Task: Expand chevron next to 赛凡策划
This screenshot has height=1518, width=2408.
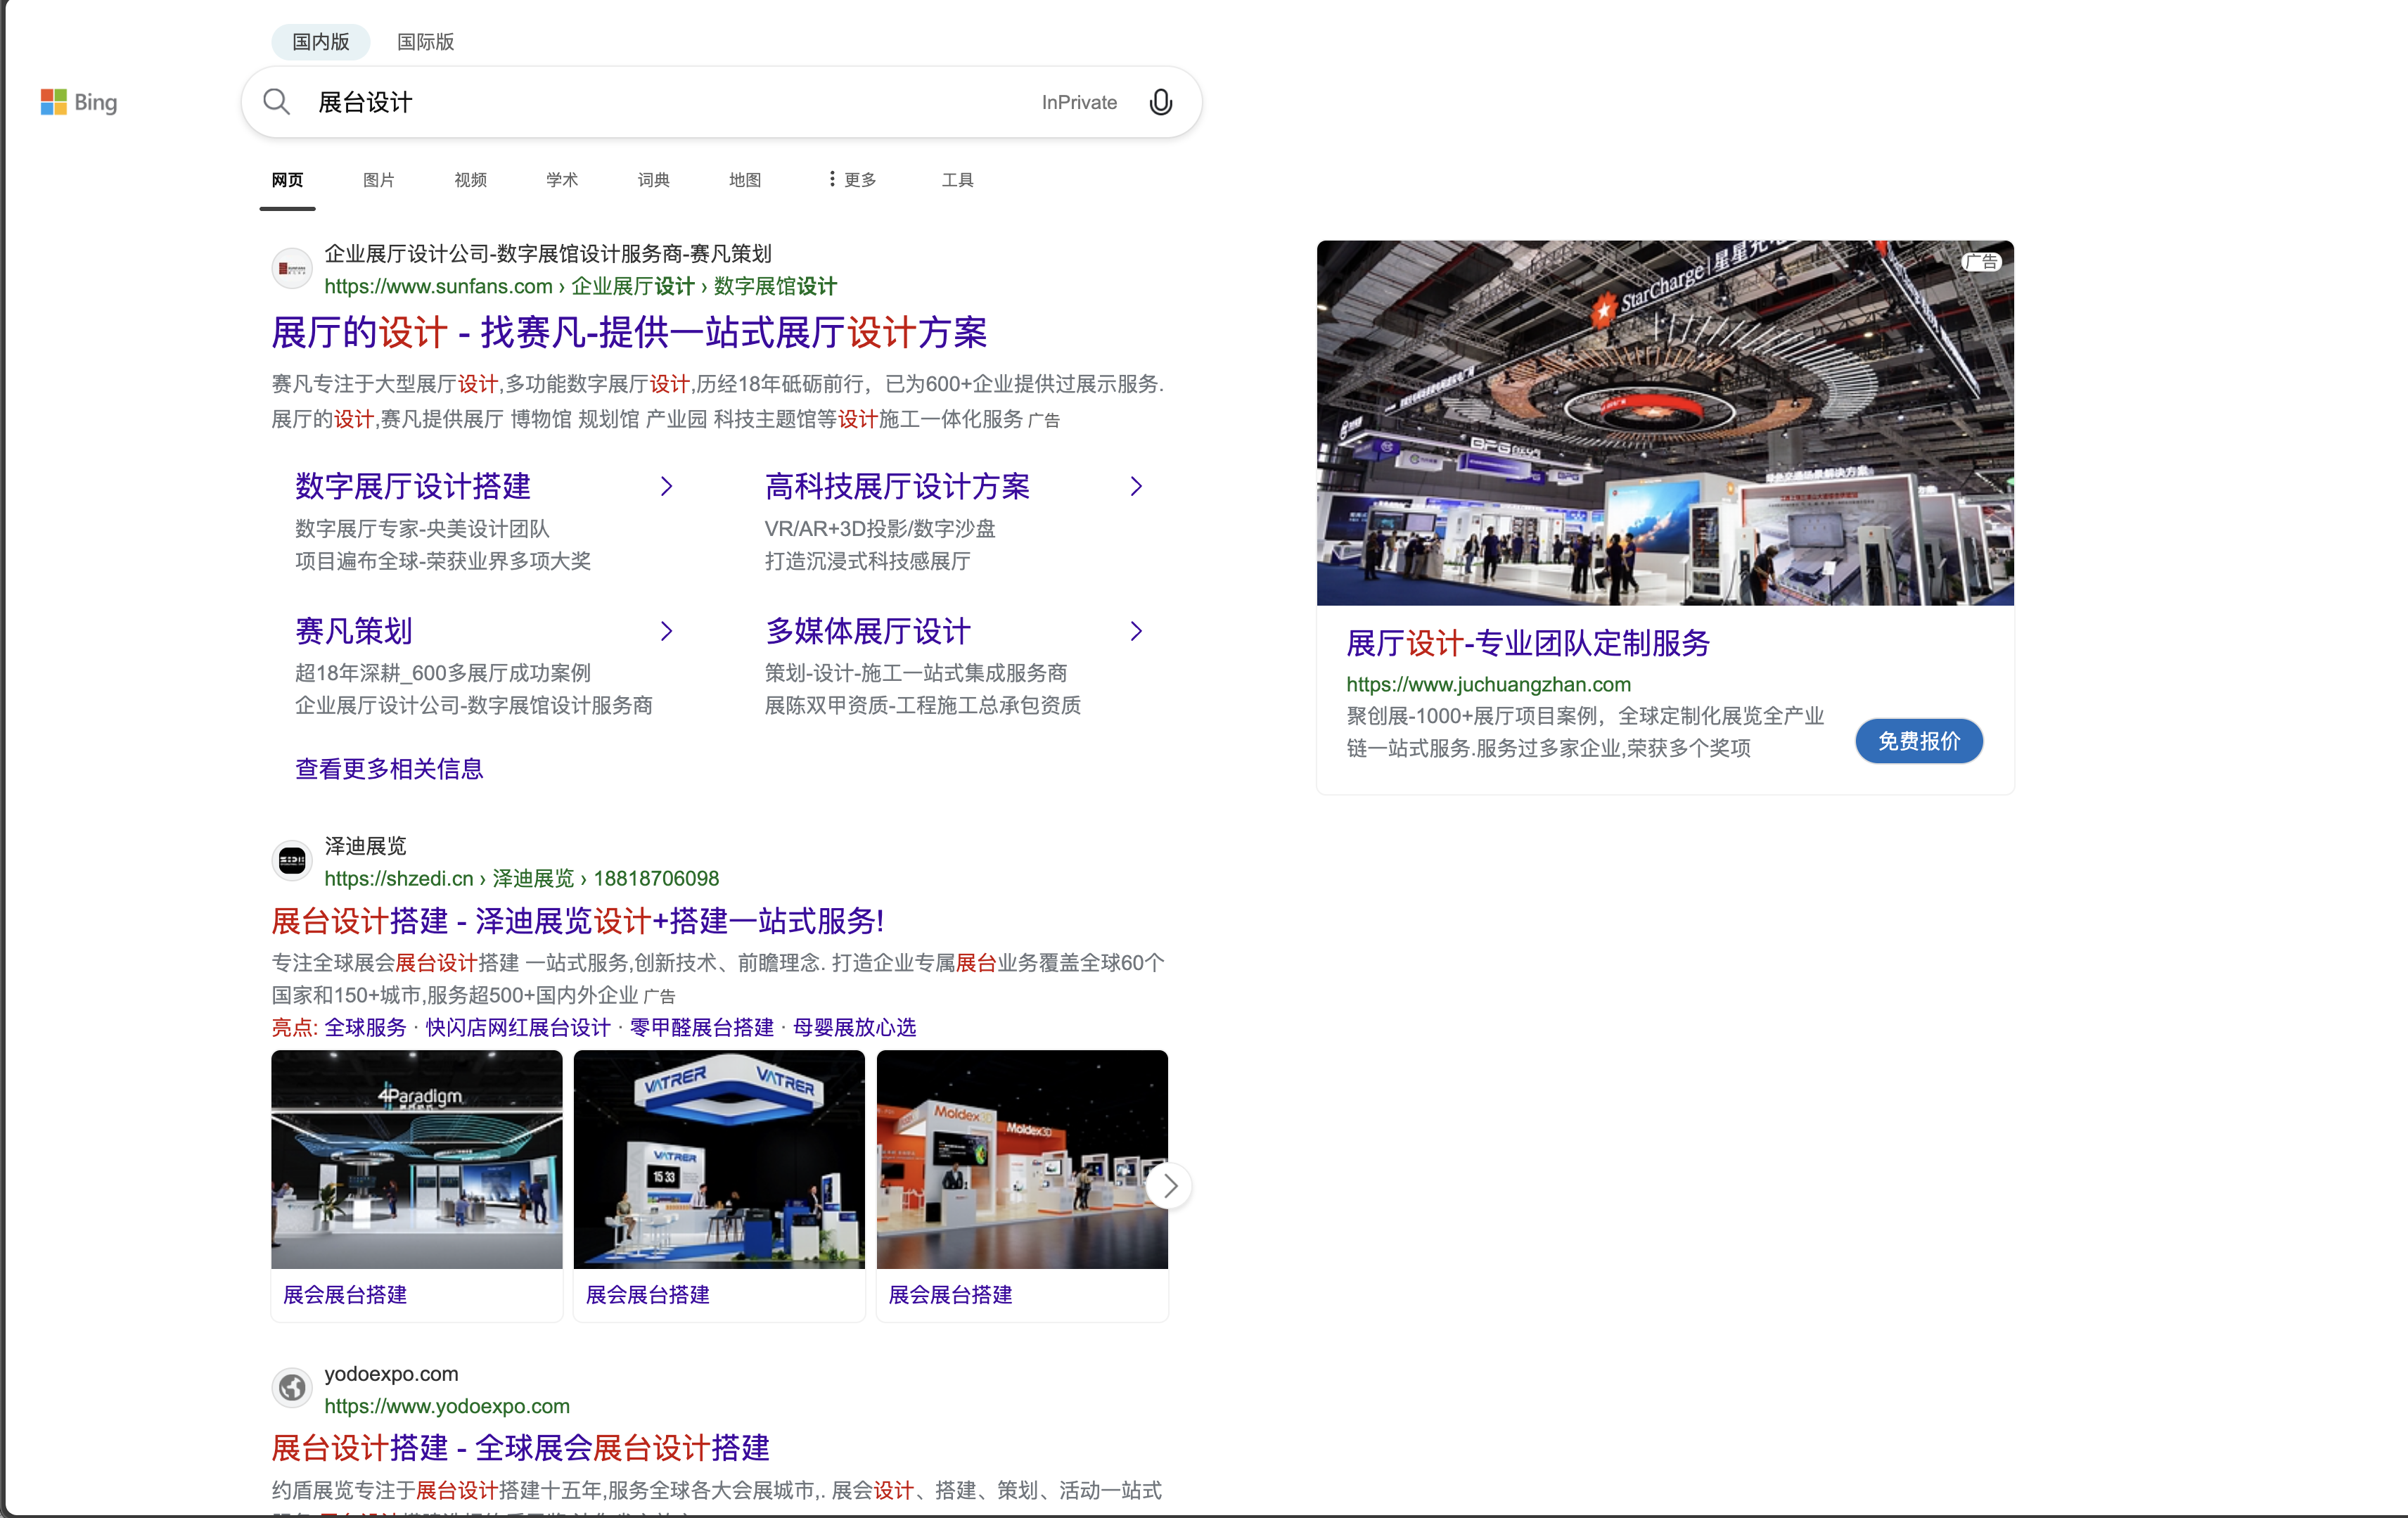Action: 667,631
